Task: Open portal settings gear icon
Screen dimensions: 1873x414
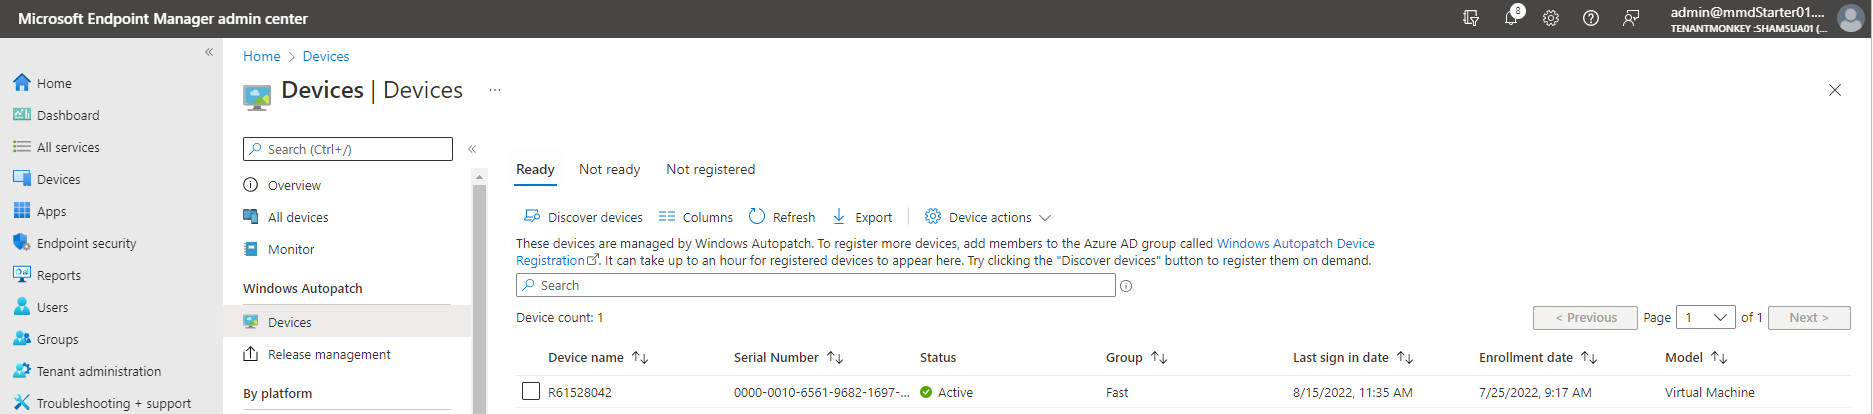Action: click(x=1550, y=18)
